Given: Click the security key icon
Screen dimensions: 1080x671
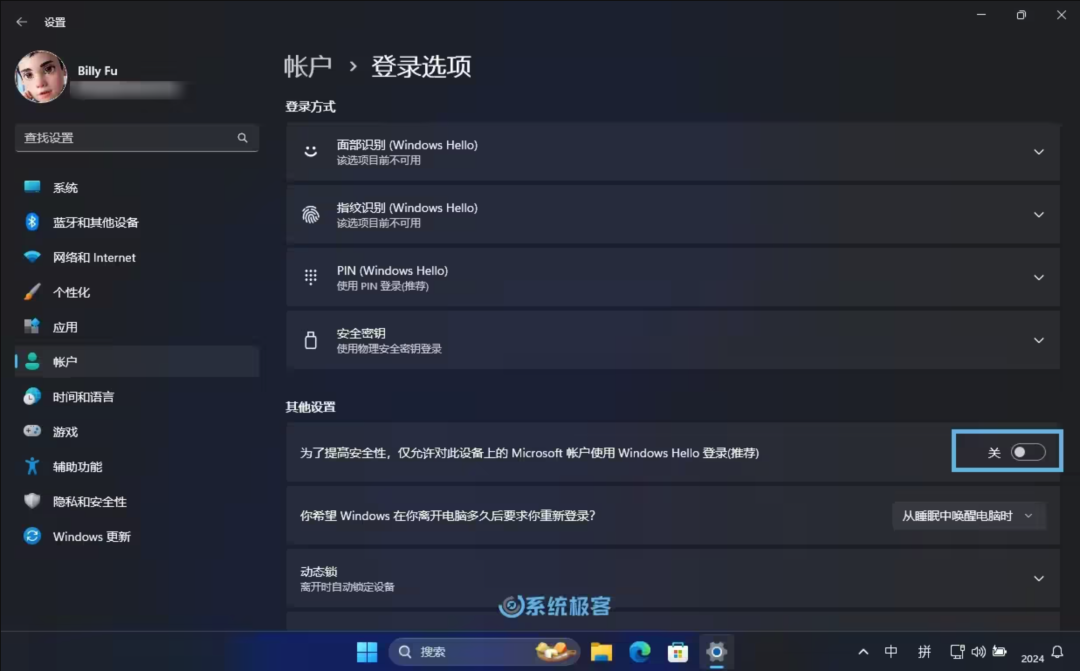Looking at the screenshot, I should (311, 340).
